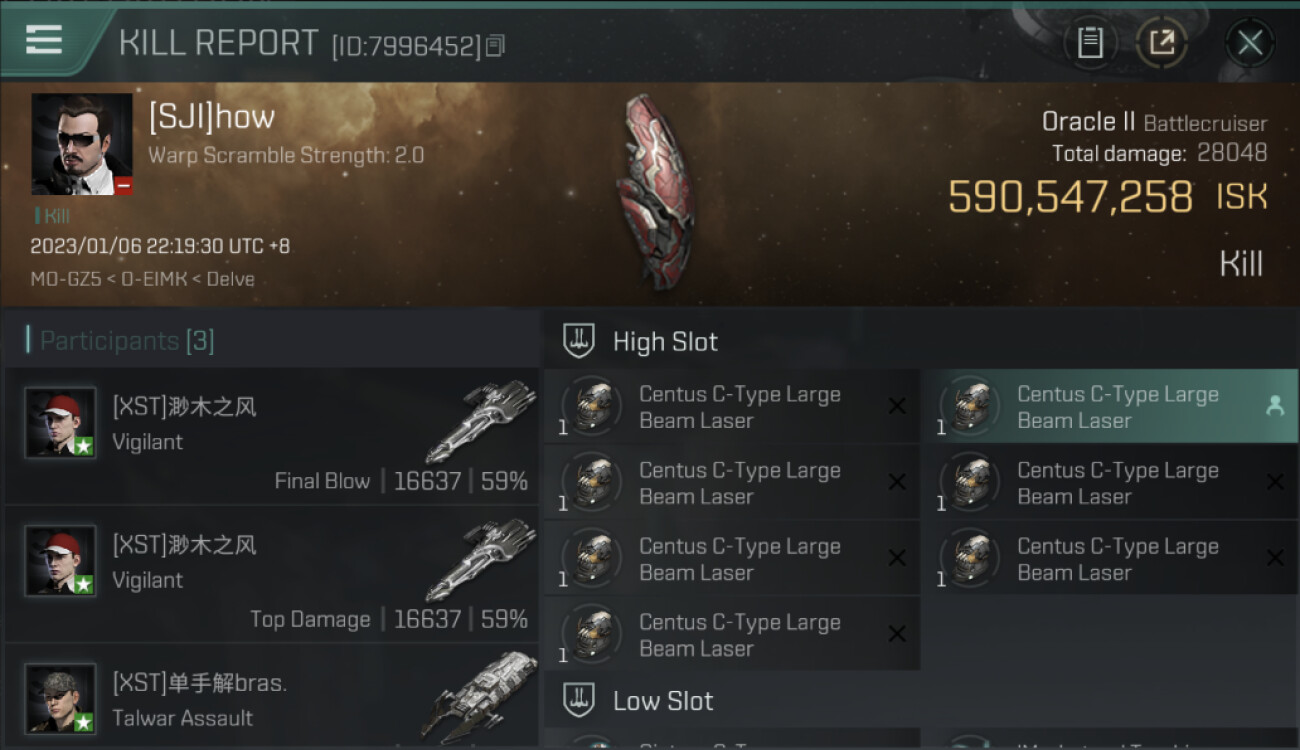
Task: Open the Top Damage Vigilant participant entry
Action: pos(272,574)
